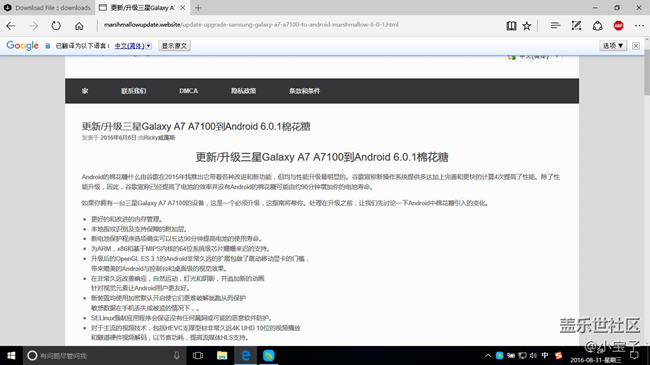Show hidden system tray icons chevron
This screenshot has width=650, height=365.
click(x=488, y=355)
